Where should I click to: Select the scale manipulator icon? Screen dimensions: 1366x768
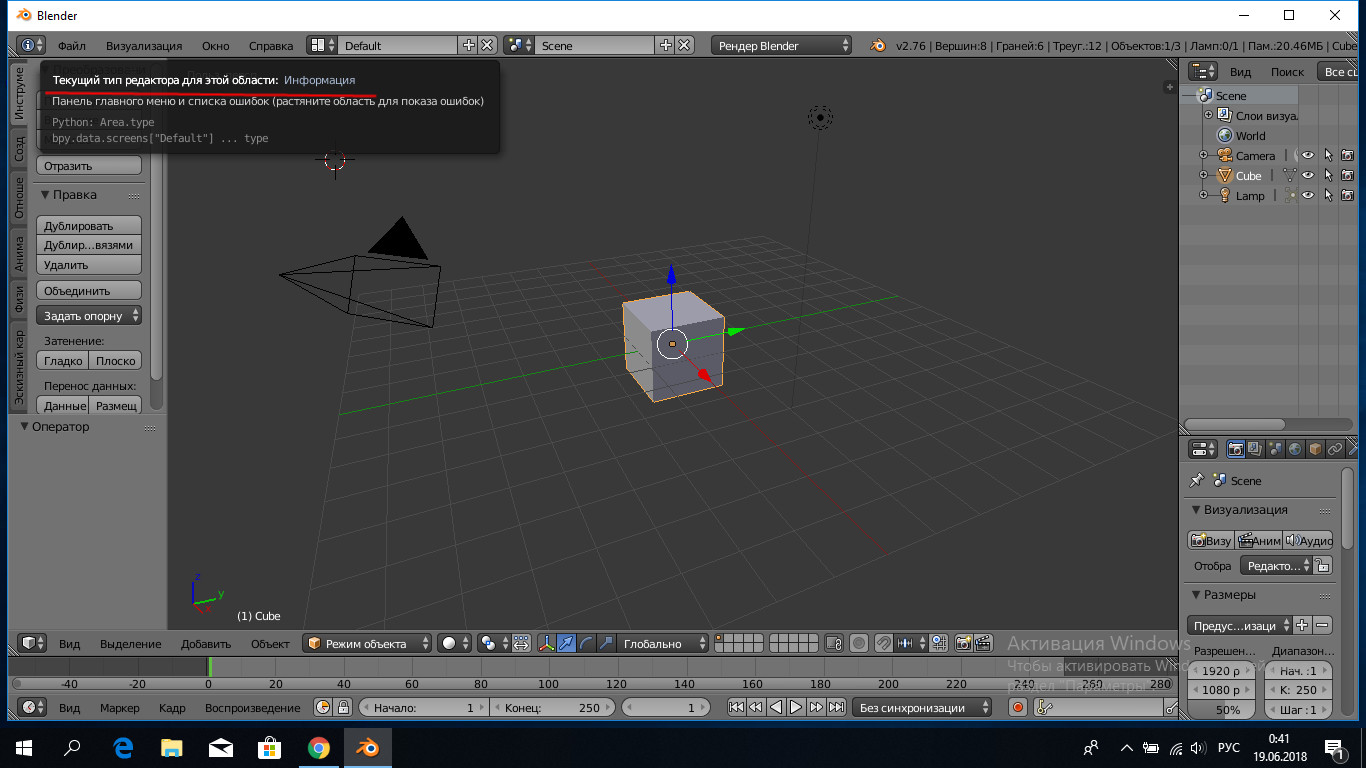tap(606, 643)
